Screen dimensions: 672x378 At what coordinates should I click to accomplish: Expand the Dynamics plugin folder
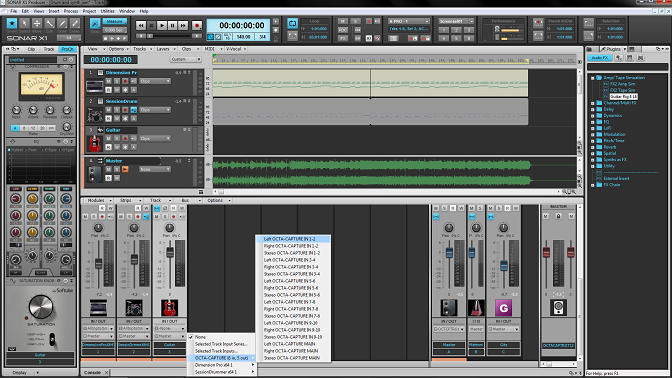click(x=593, y=116)
